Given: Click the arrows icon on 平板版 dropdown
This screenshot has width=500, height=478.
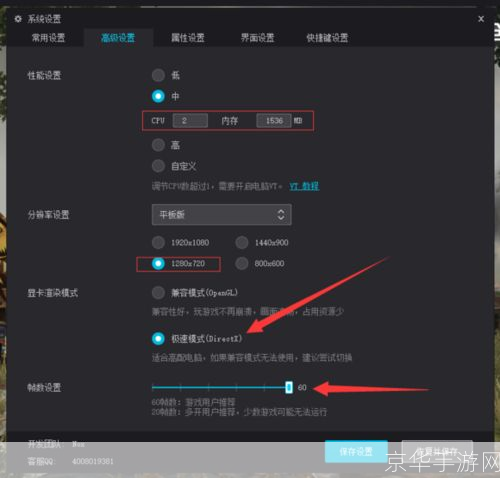Looking at the screenshot, I should [x=281, y=215].
